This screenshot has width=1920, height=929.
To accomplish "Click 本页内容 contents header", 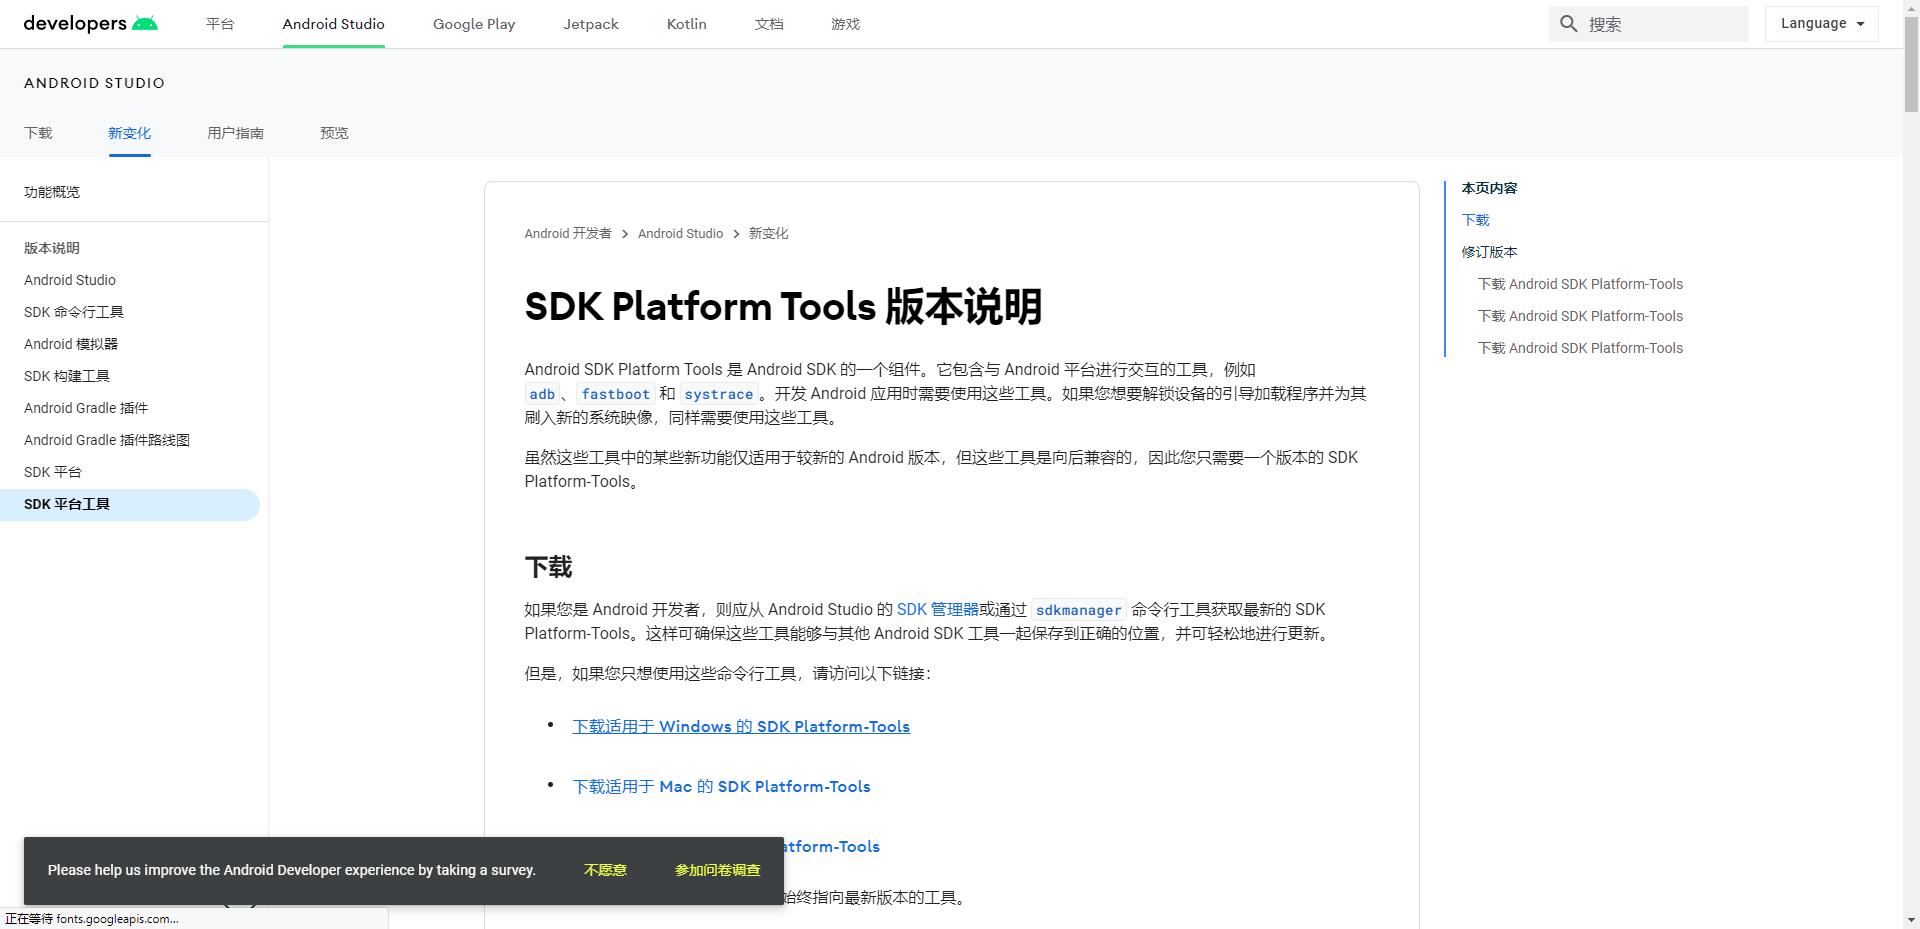I will [x=1489, y=188].
